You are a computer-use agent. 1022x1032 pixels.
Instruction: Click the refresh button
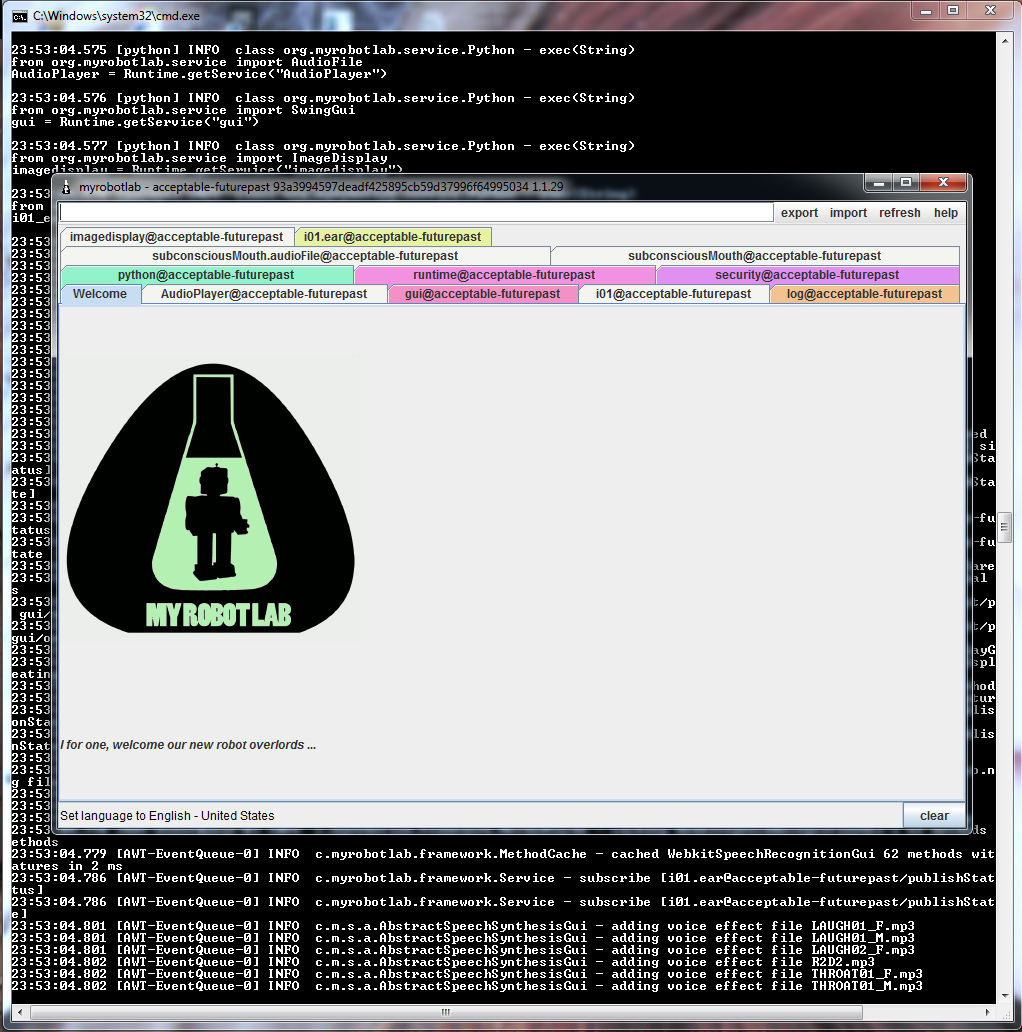pyautogui.click(x=900, y=213)
